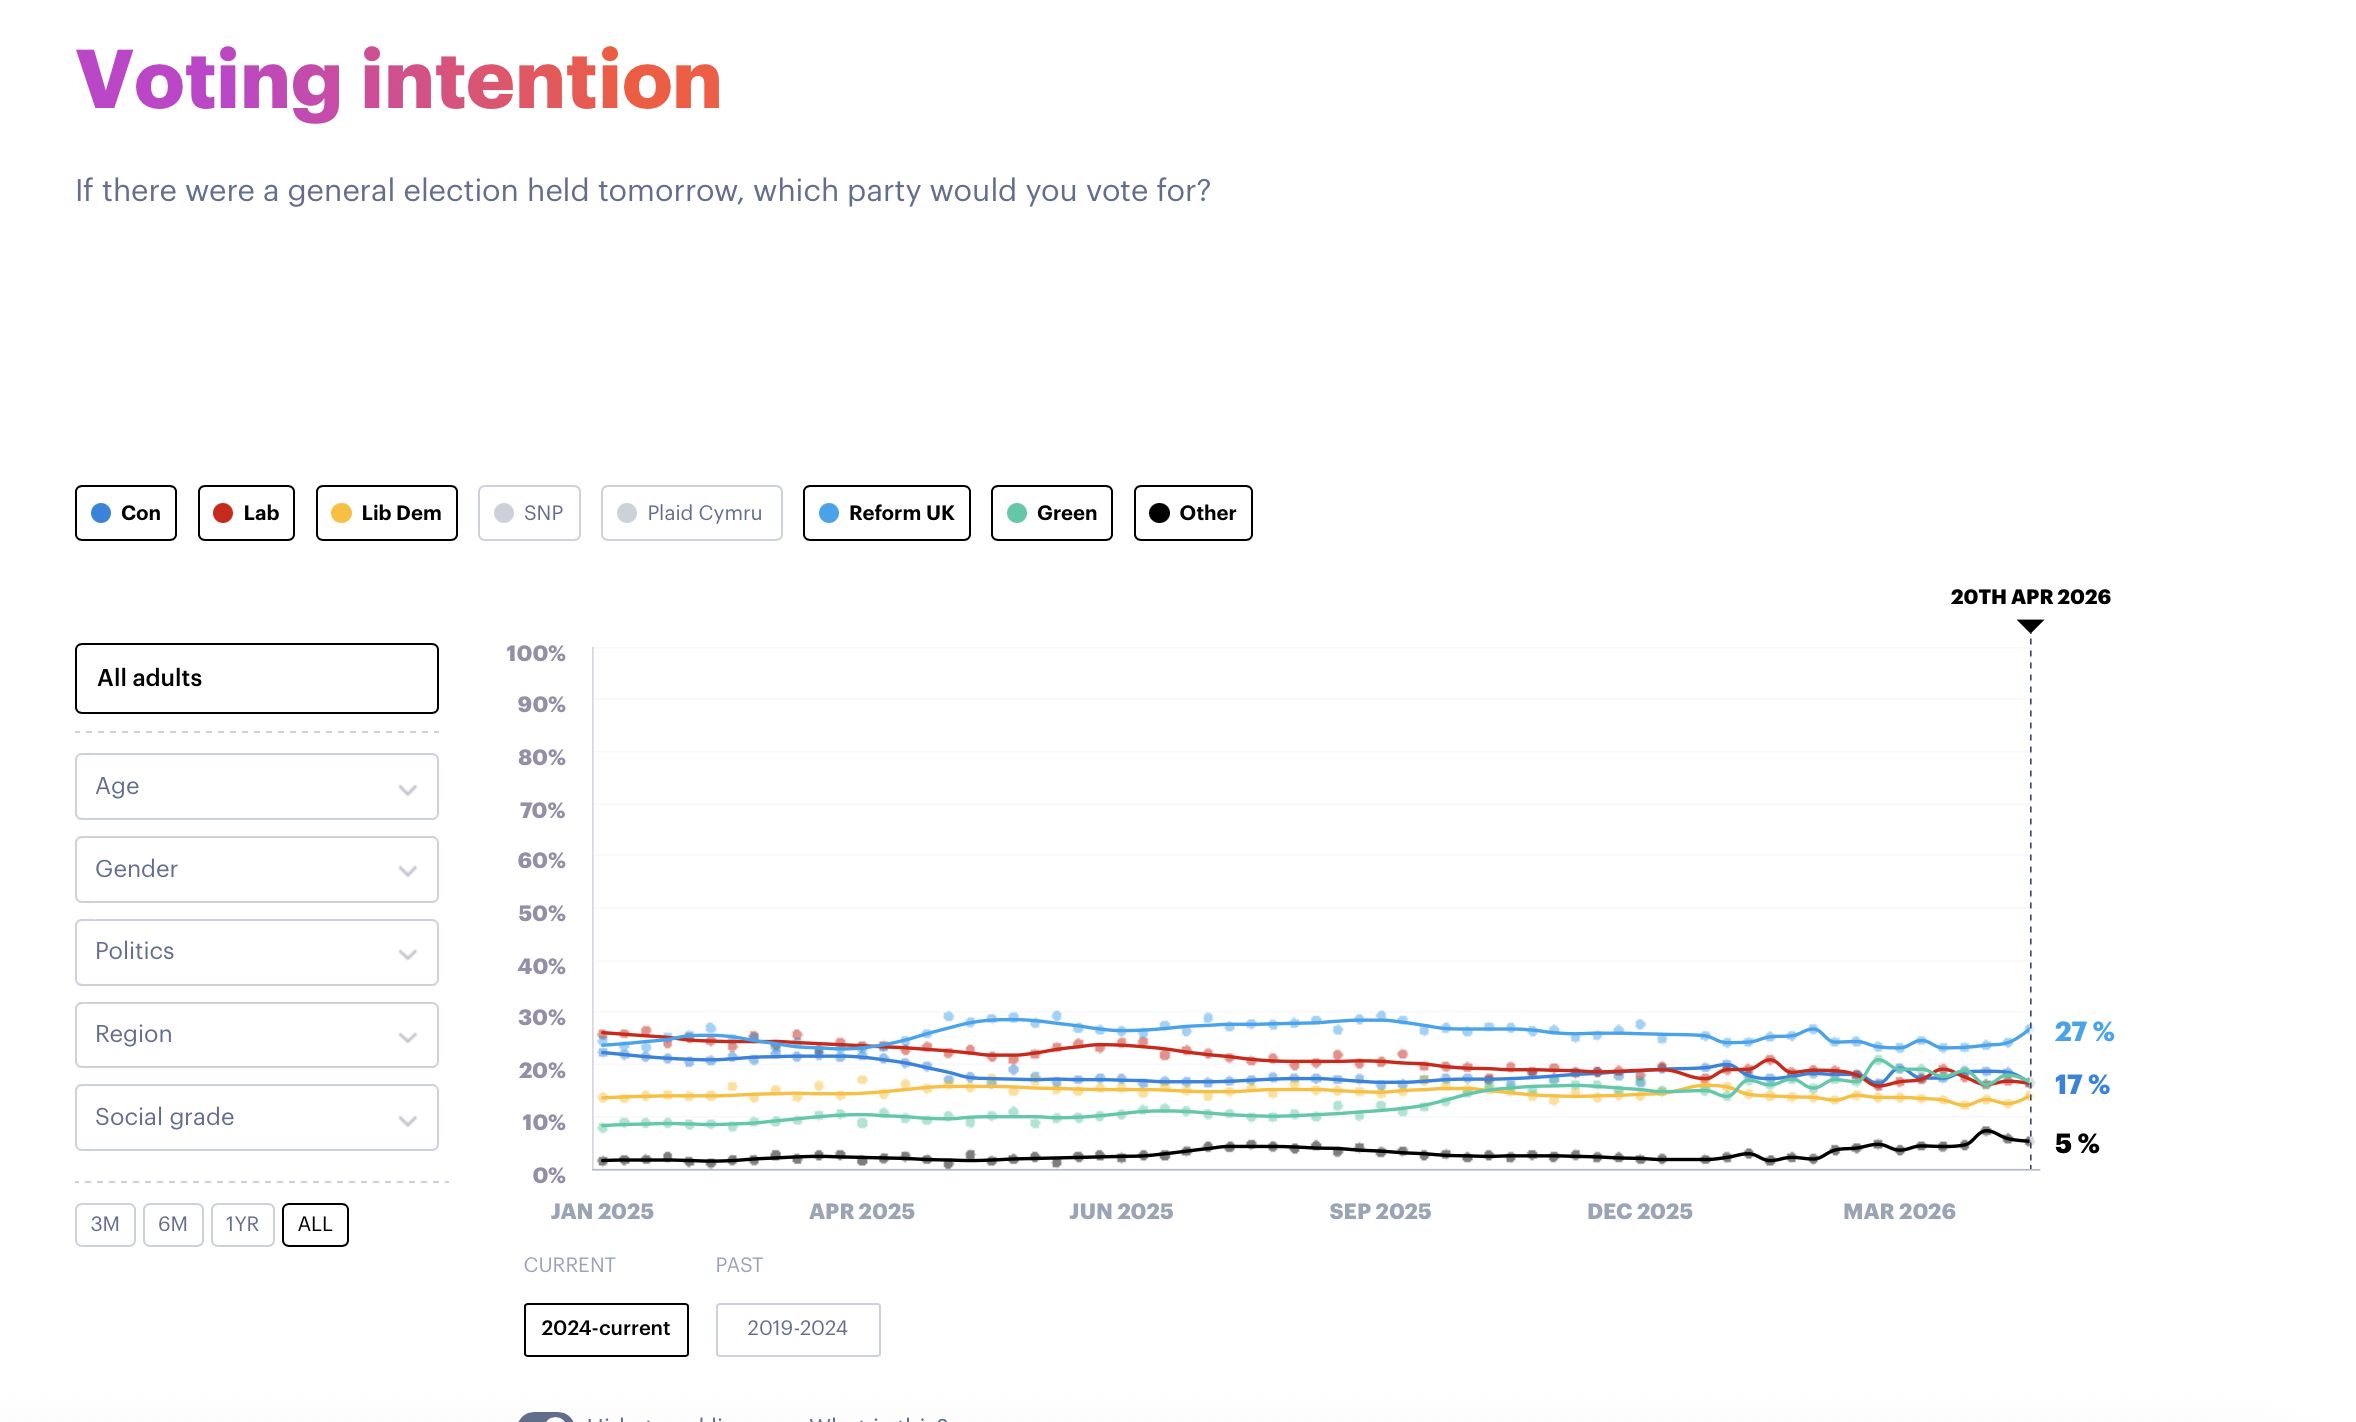The image size is (2356, 1422).
Task: Select the 1YR time range
Action: click(x=242, y=1224)
